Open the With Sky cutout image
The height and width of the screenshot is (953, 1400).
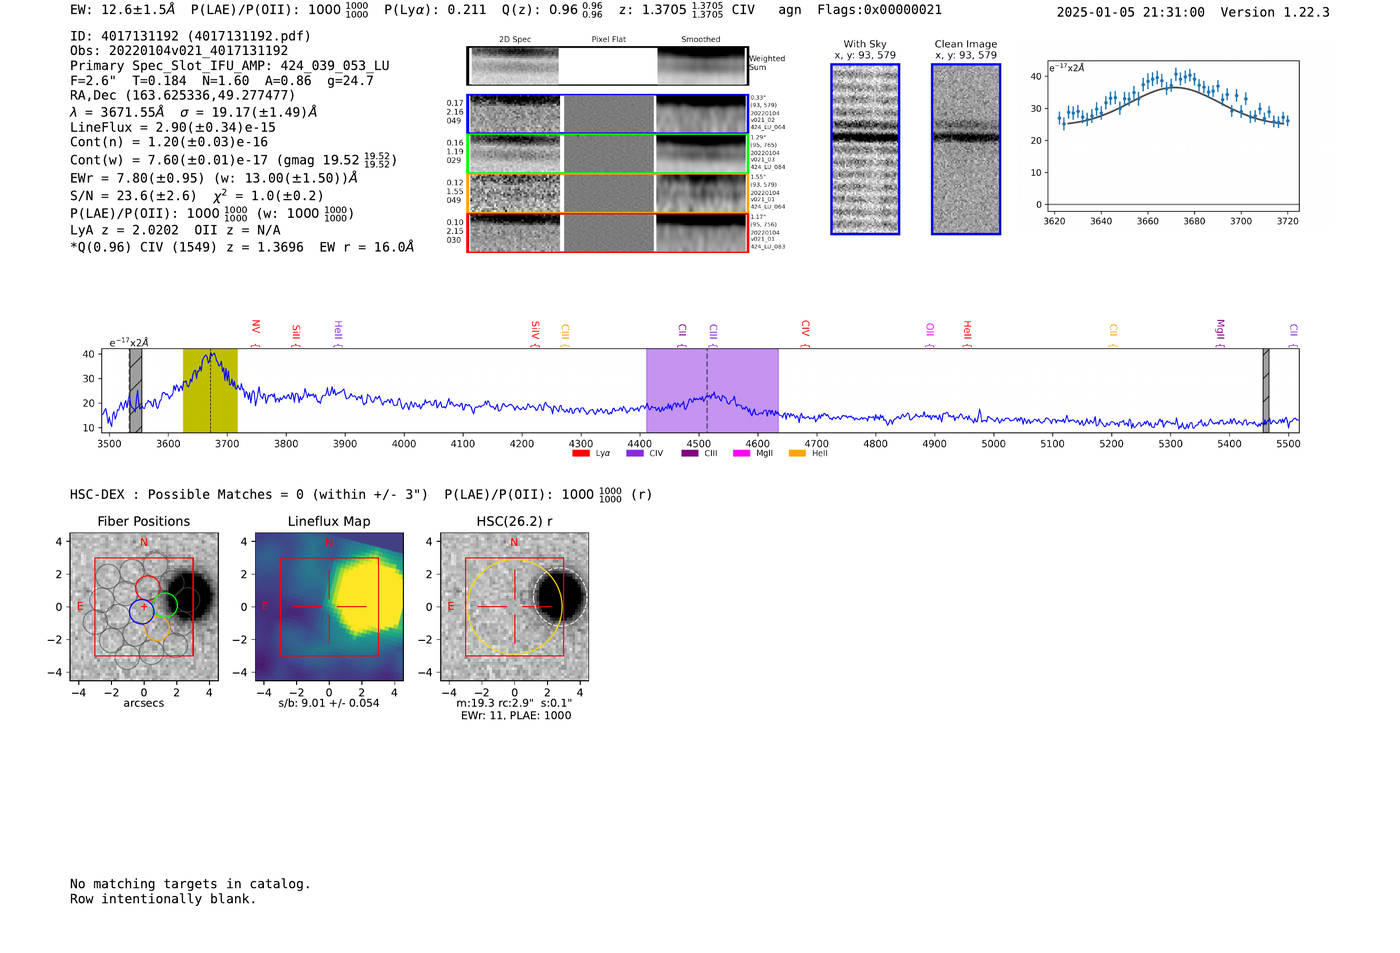[x=865, y=149]
